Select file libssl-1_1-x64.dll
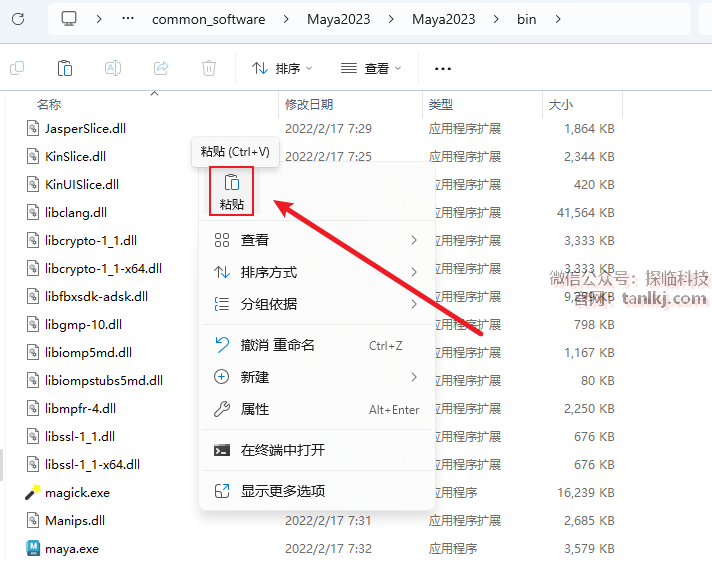 [x=93, y=465]
